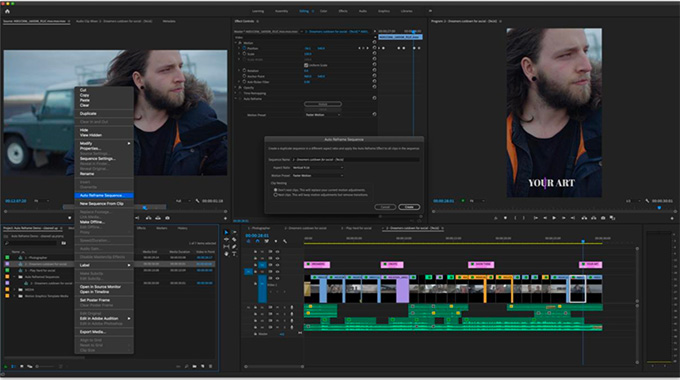Click the Program monitor playhead scrubber

(x=659, y=208)
